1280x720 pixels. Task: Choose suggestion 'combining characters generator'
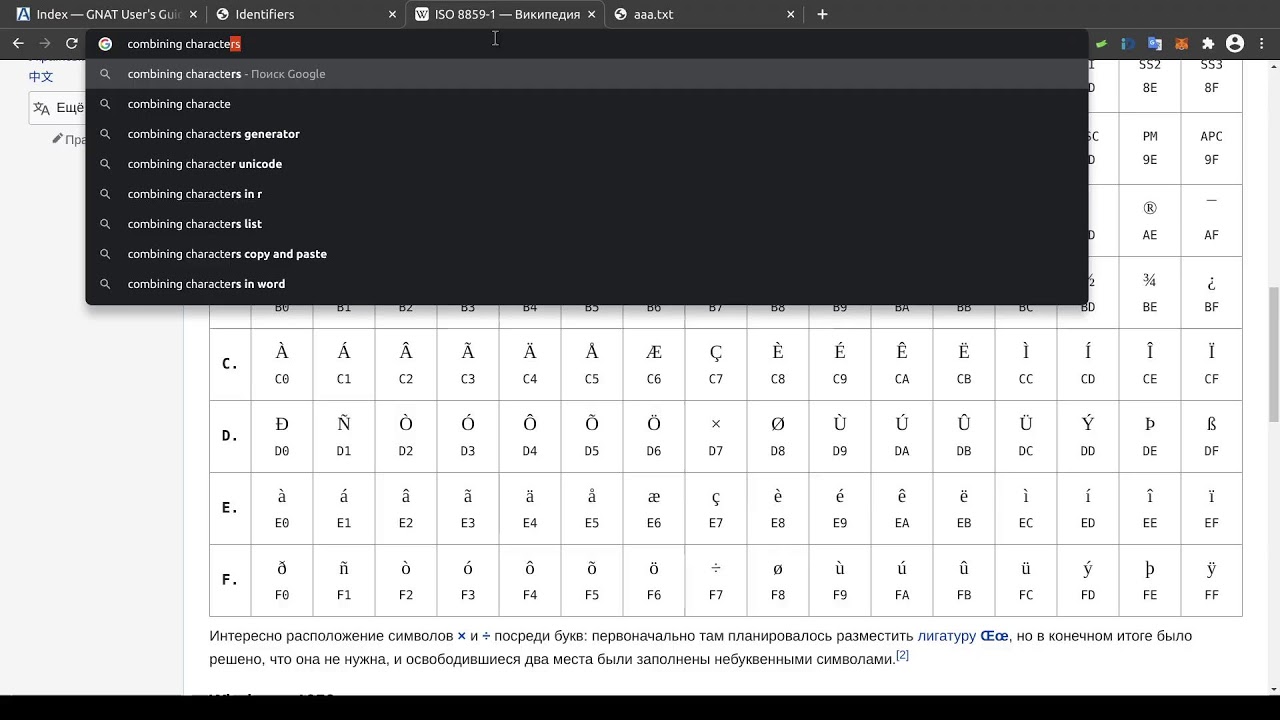click(x=213, y=134)
